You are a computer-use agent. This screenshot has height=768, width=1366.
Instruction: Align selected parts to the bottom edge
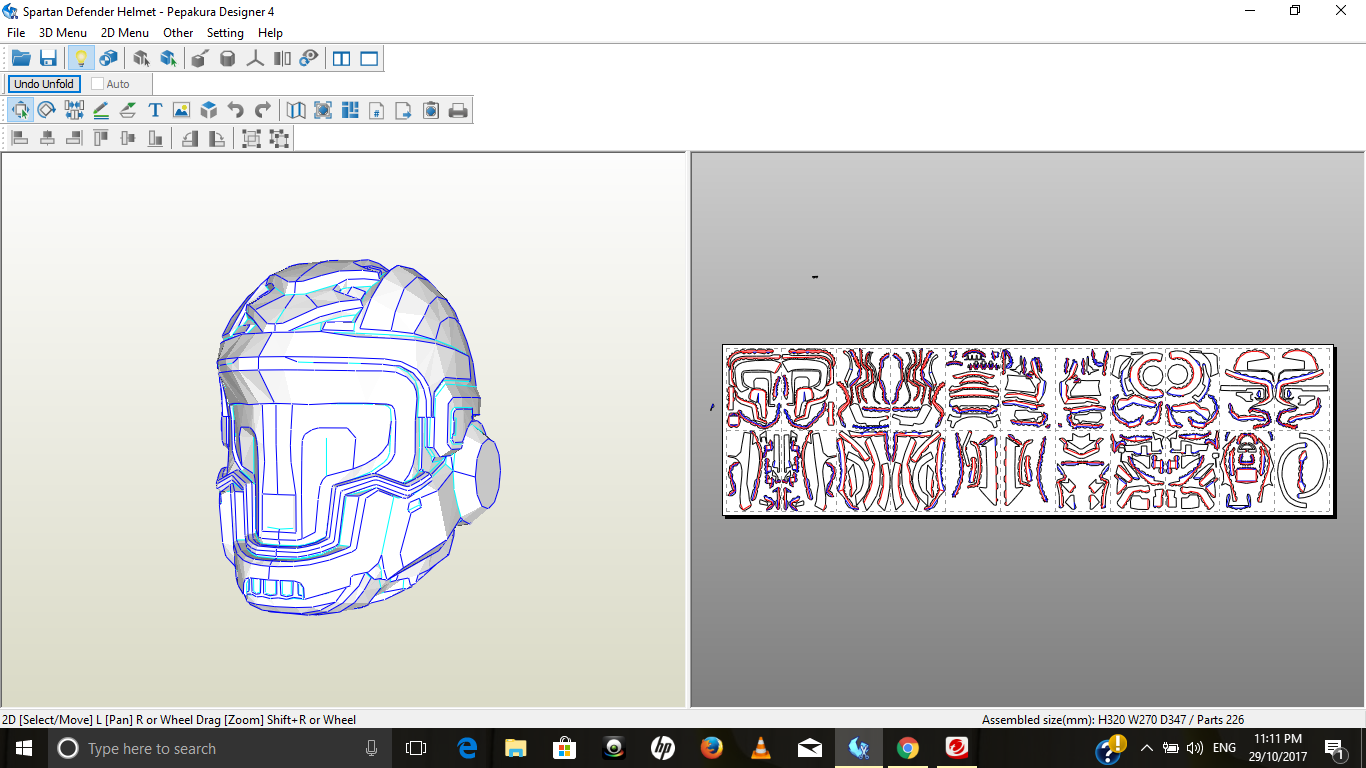[x=155, y=138]
